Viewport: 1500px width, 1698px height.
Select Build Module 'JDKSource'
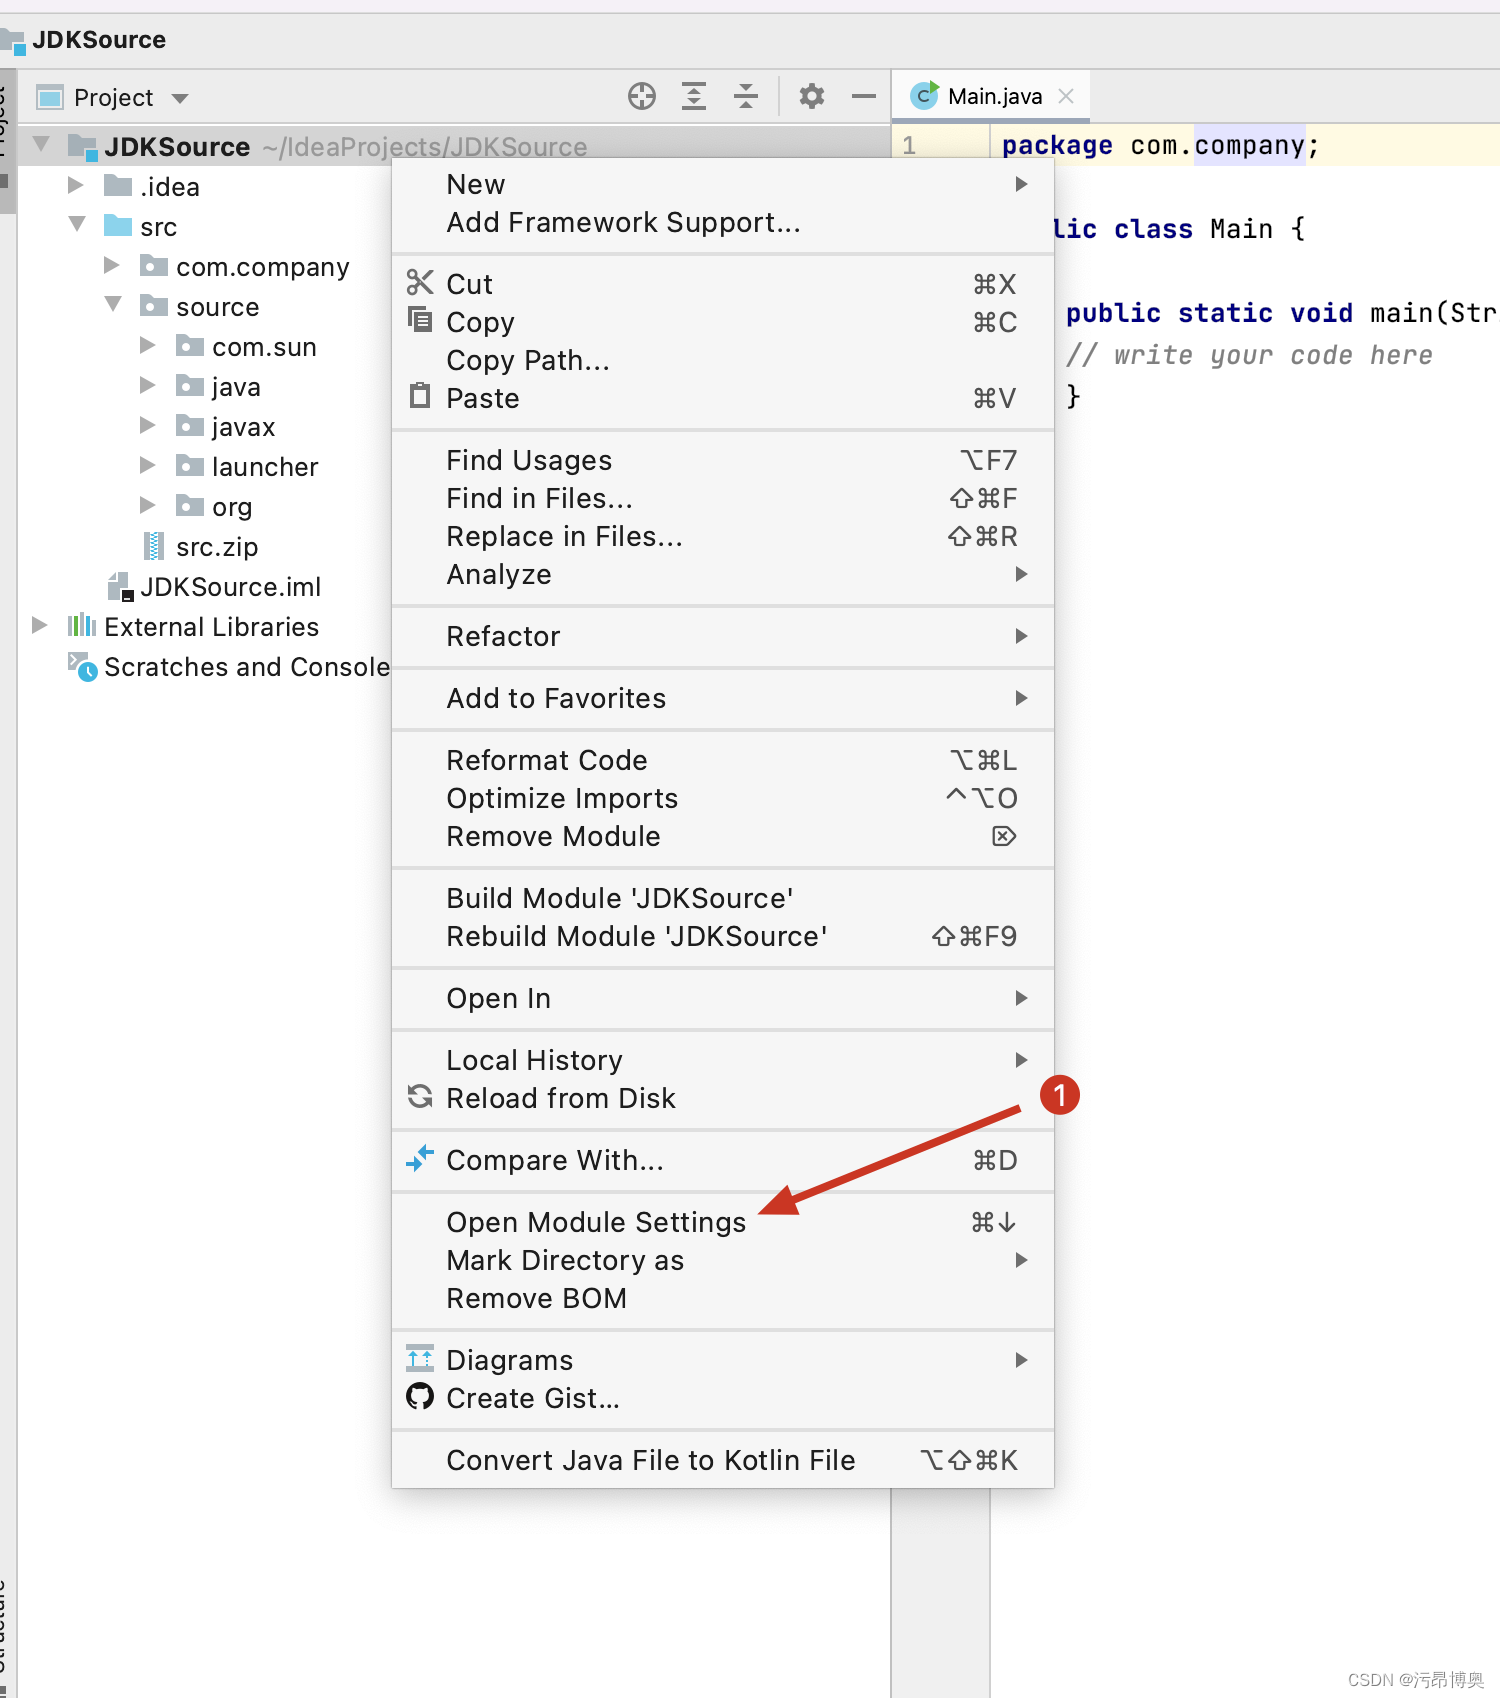pos(723,898)
